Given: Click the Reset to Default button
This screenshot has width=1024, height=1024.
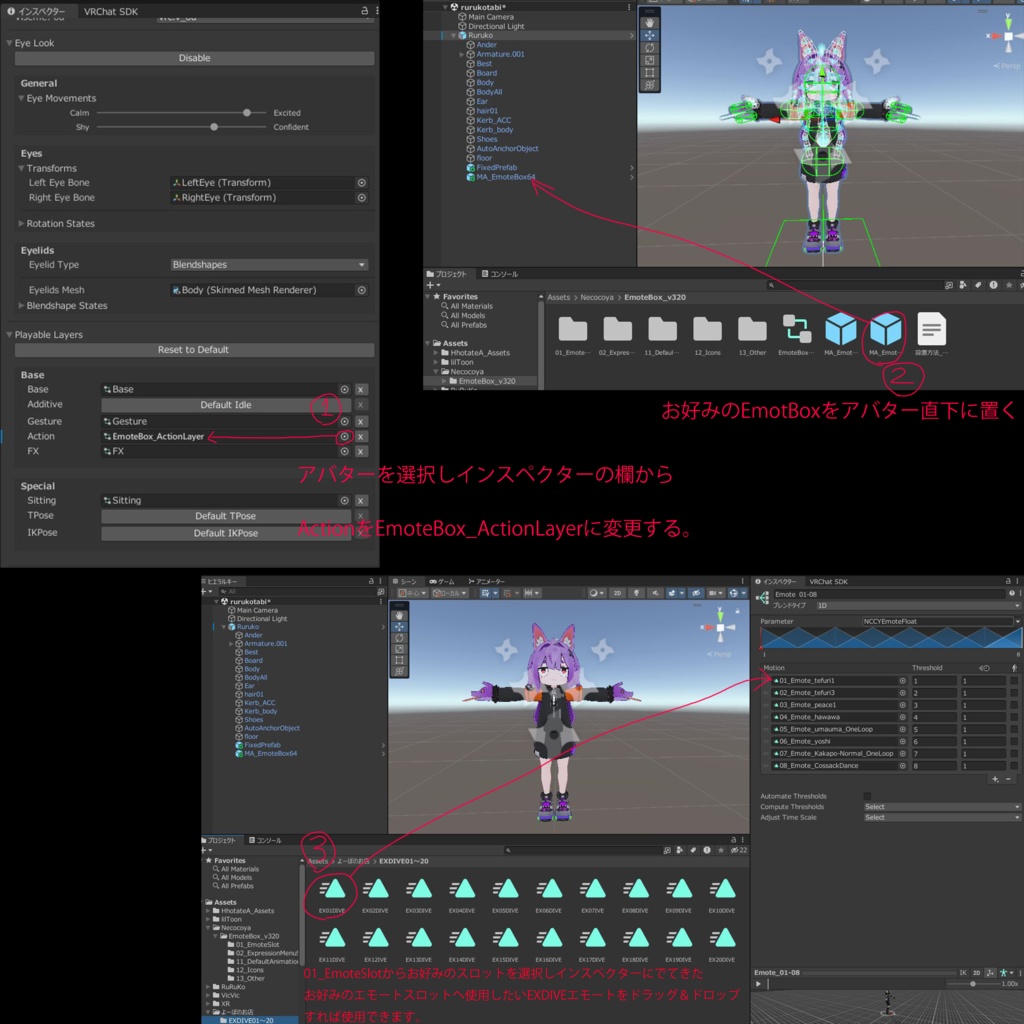Looking at the screenshot, I should pyautogui.click(x=193, y=349).
